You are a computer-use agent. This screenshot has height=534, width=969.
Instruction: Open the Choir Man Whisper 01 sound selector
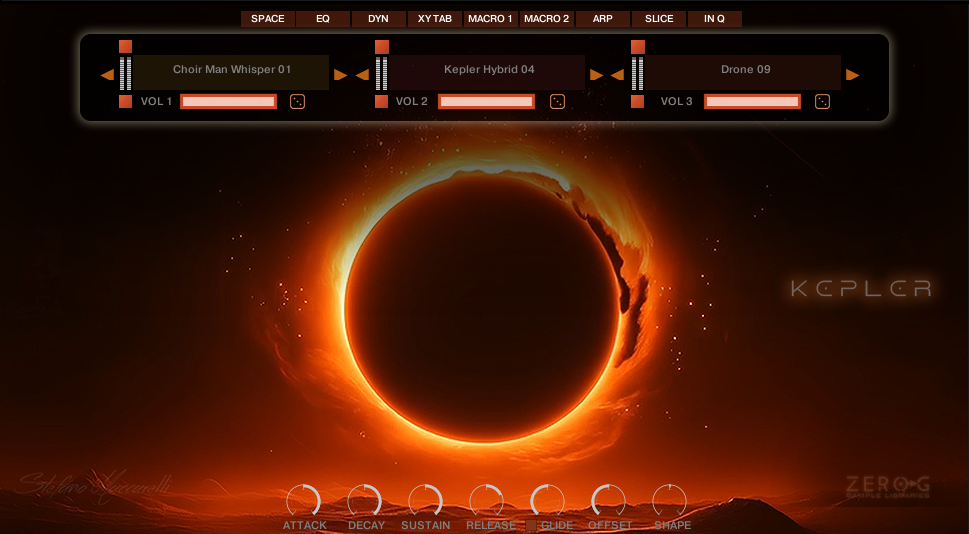232,70
